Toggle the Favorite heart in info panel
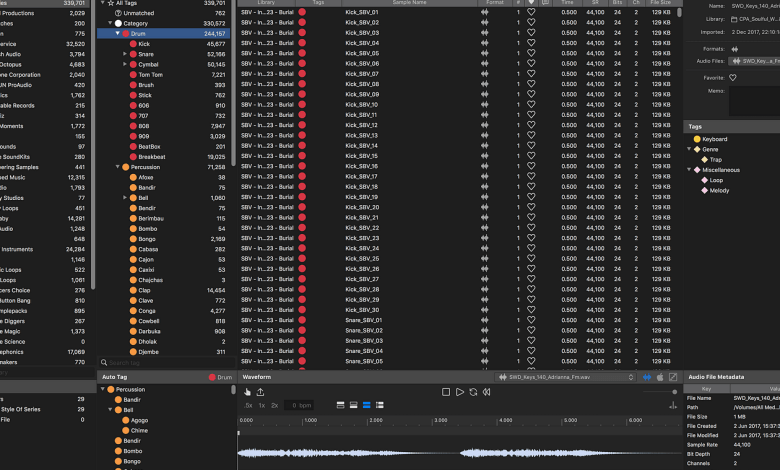The width and height of the screenshot is (780, 470). pyautogui.click(x=733, y=78)
